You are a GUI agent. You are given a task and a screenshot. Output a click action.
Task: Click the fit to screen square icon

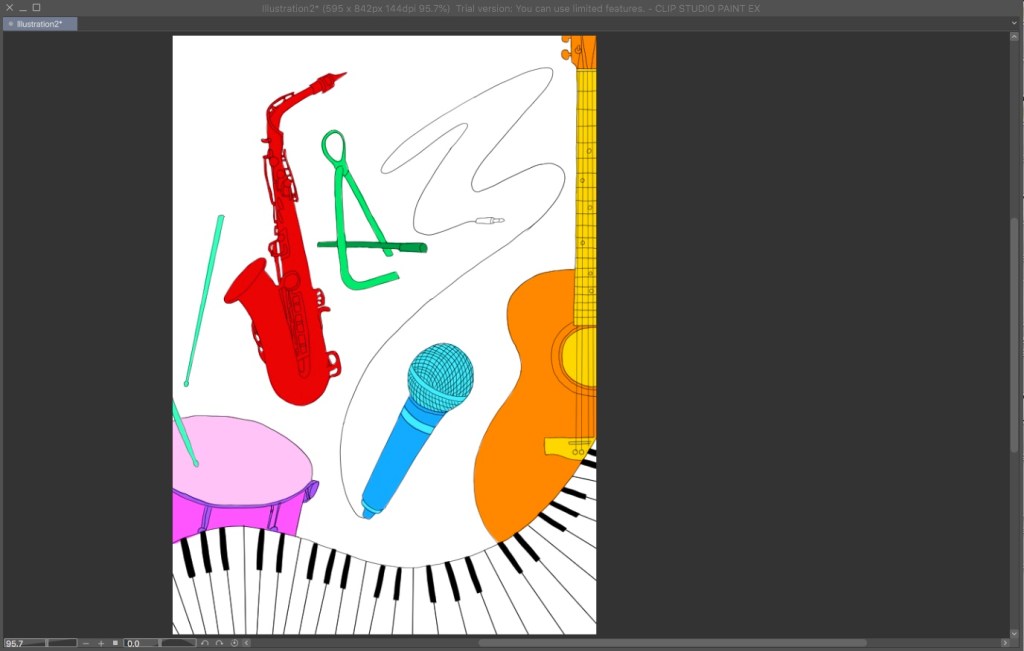(115, 643)
